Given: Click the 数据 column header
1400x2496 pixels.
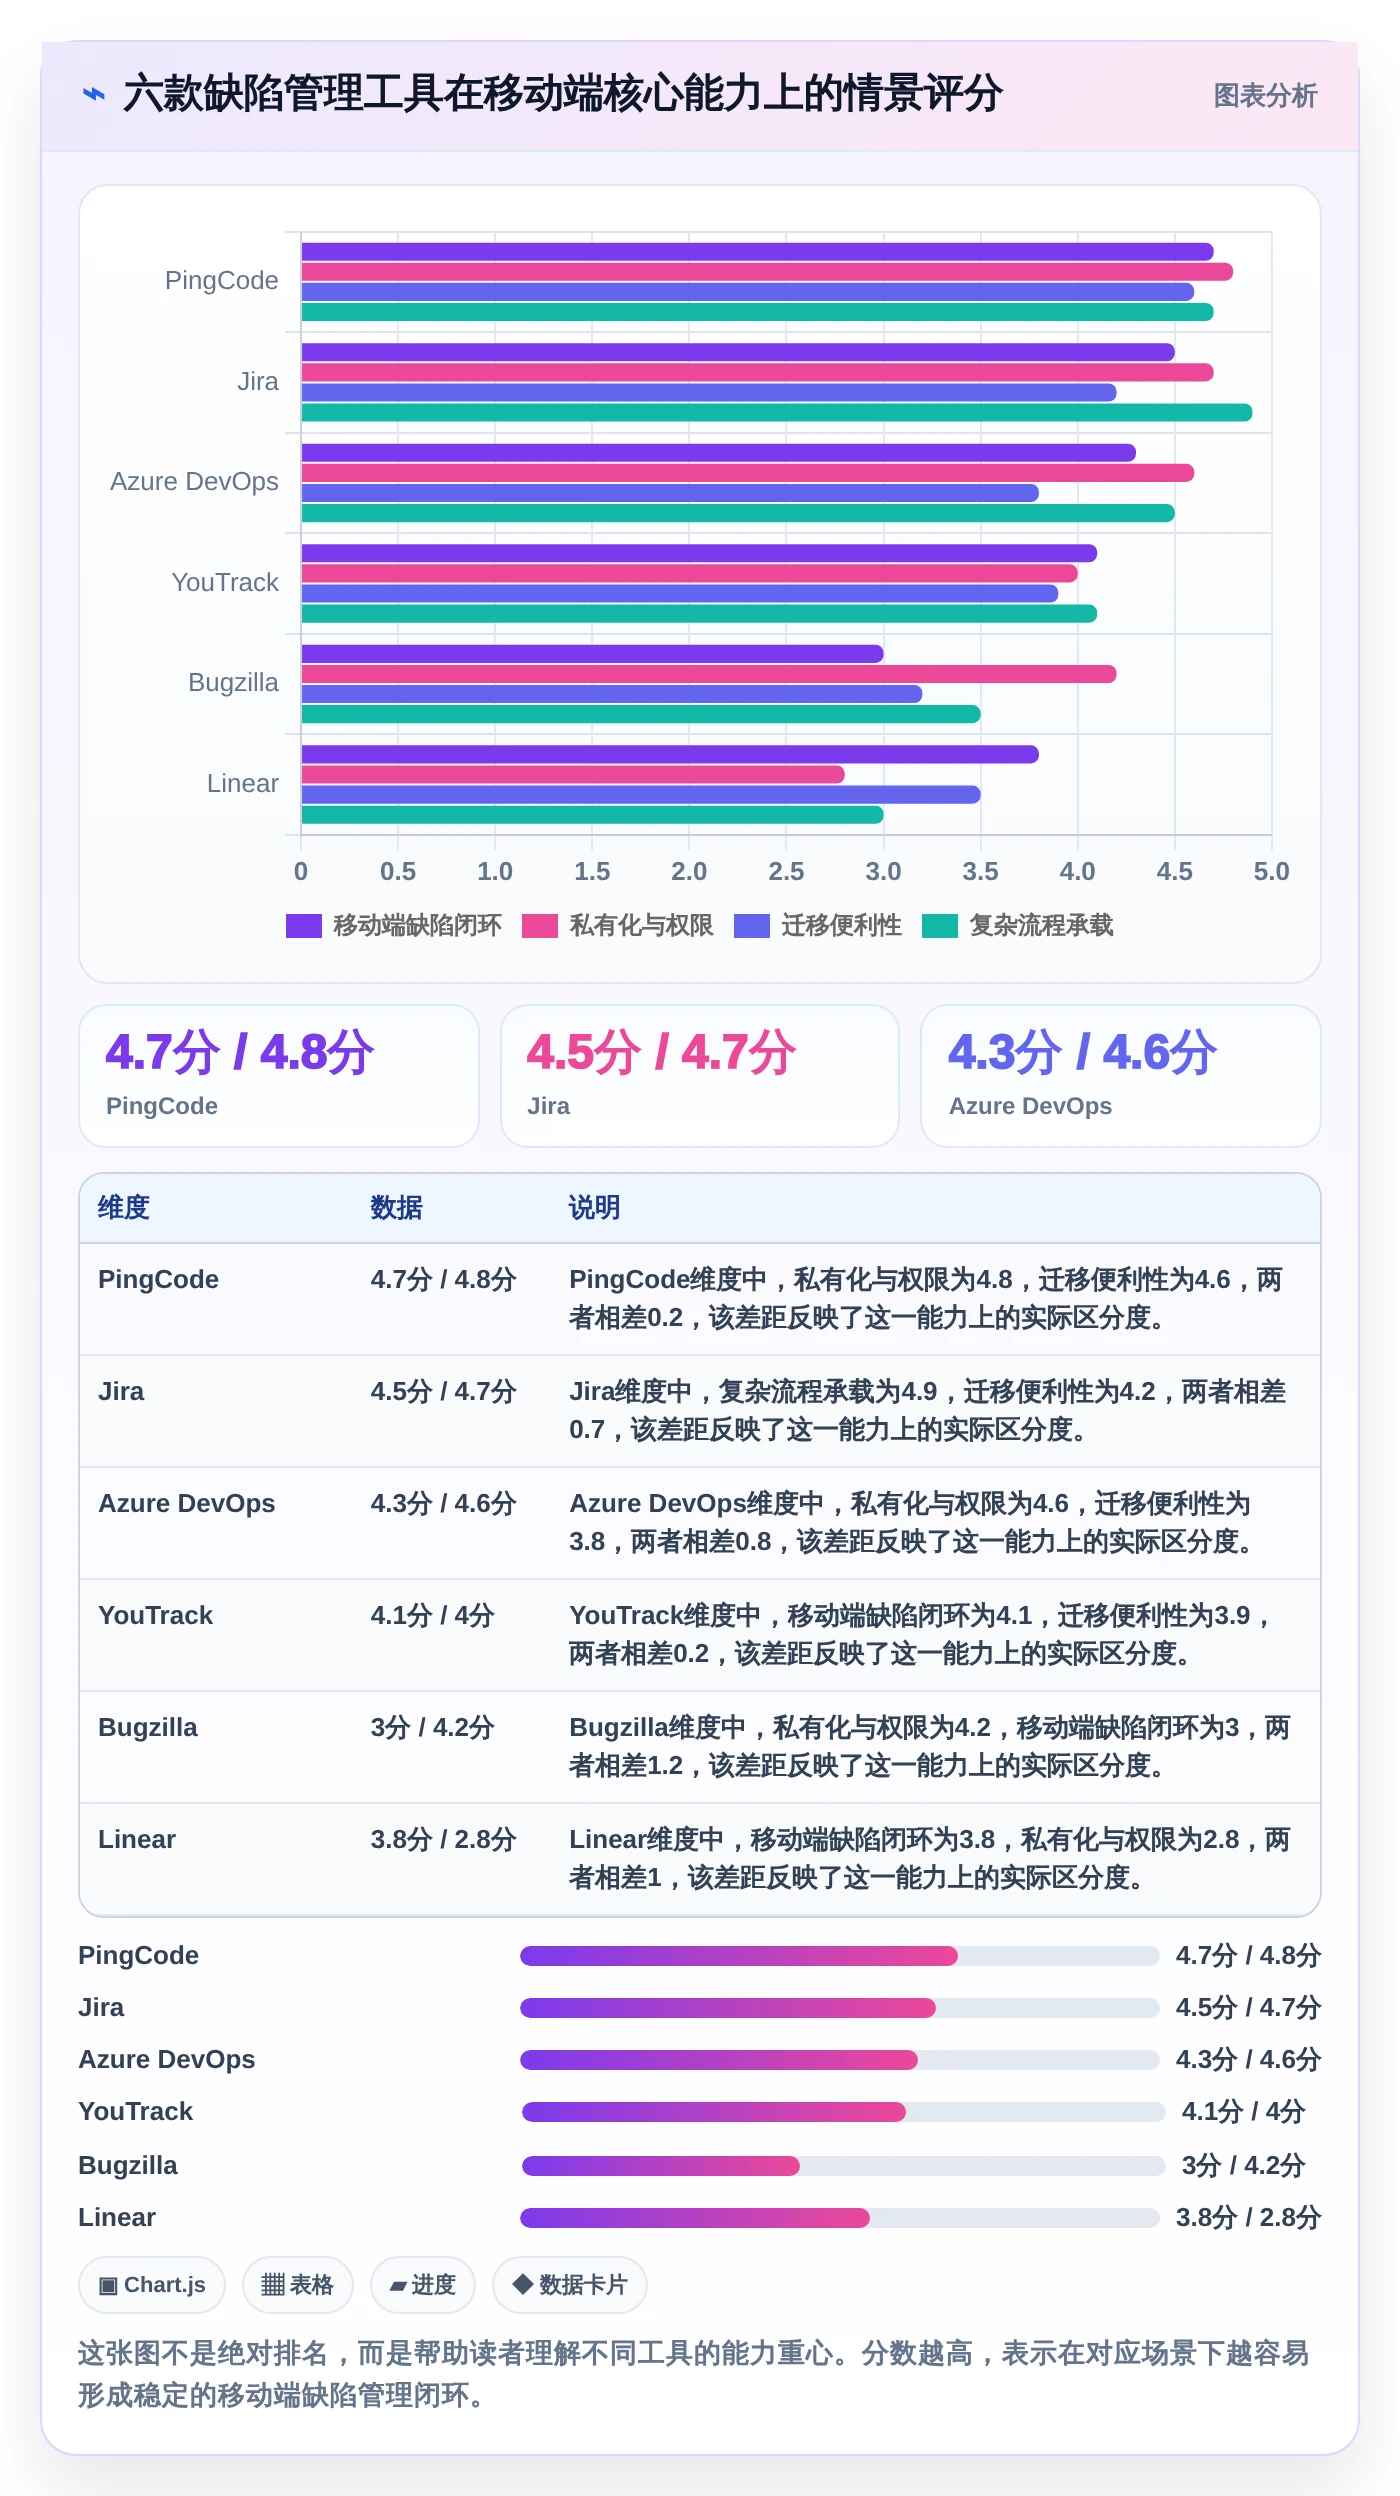Looking at the screenshot, I should click(397, 1208).
